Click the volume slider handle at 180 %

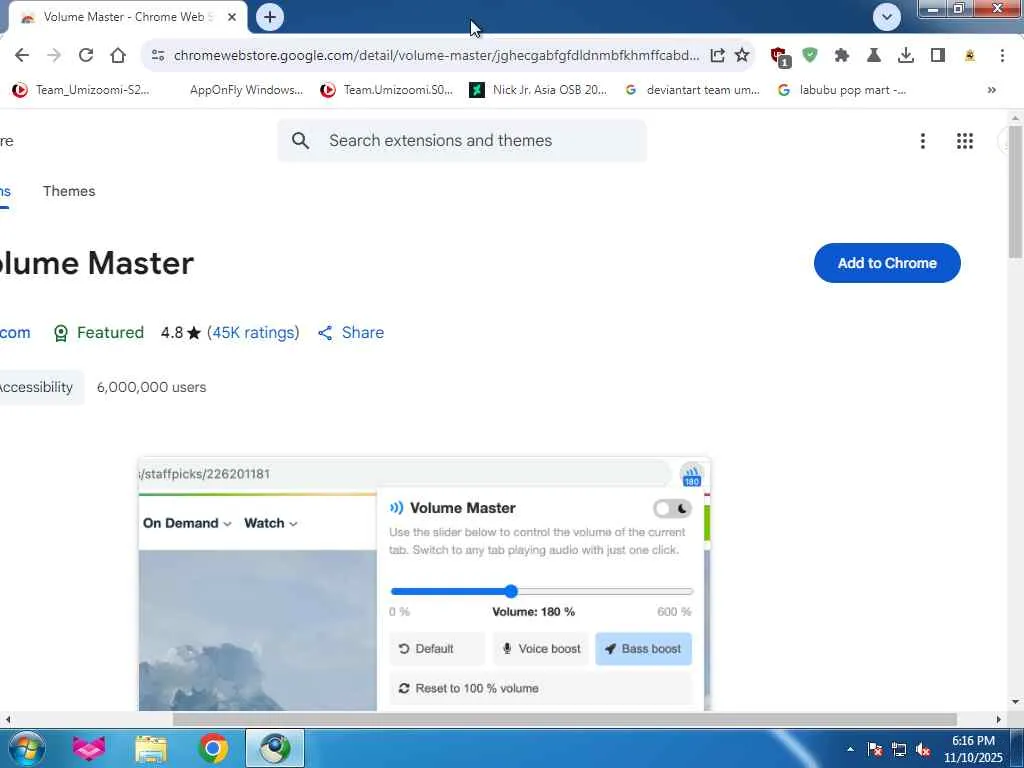[x=511, y=592]
